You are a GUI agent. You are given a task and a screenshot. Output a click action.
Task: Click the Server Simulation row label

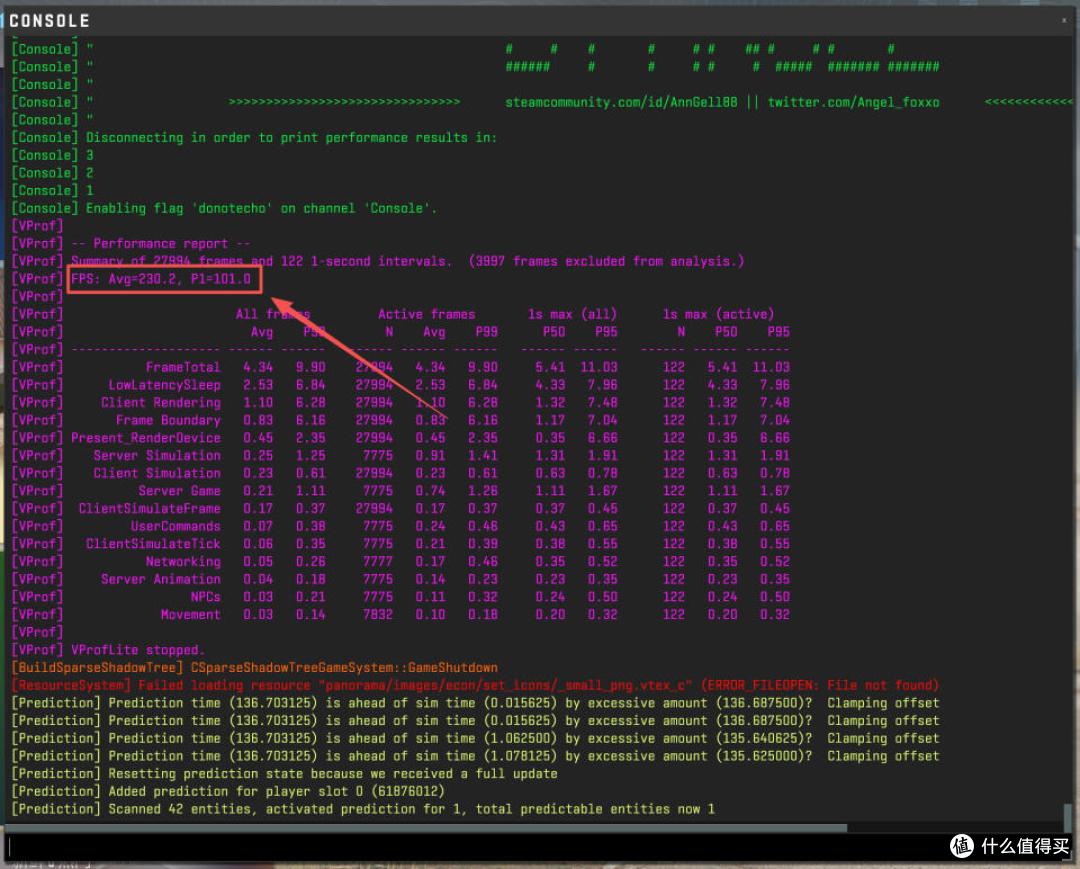(x=157, y=456)
